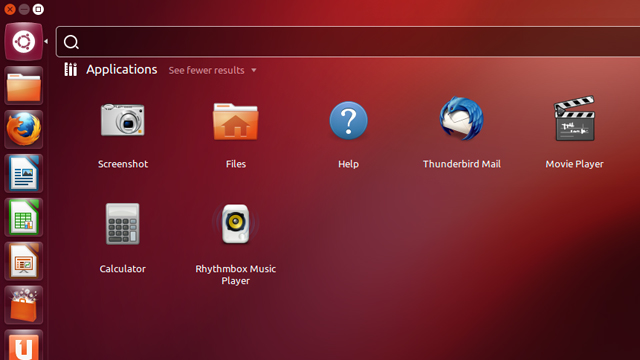The width and height of the screenshot is (640, 360).
Task: Collapse results with the dropdown arrow
Action: click(x=254, y=71)
